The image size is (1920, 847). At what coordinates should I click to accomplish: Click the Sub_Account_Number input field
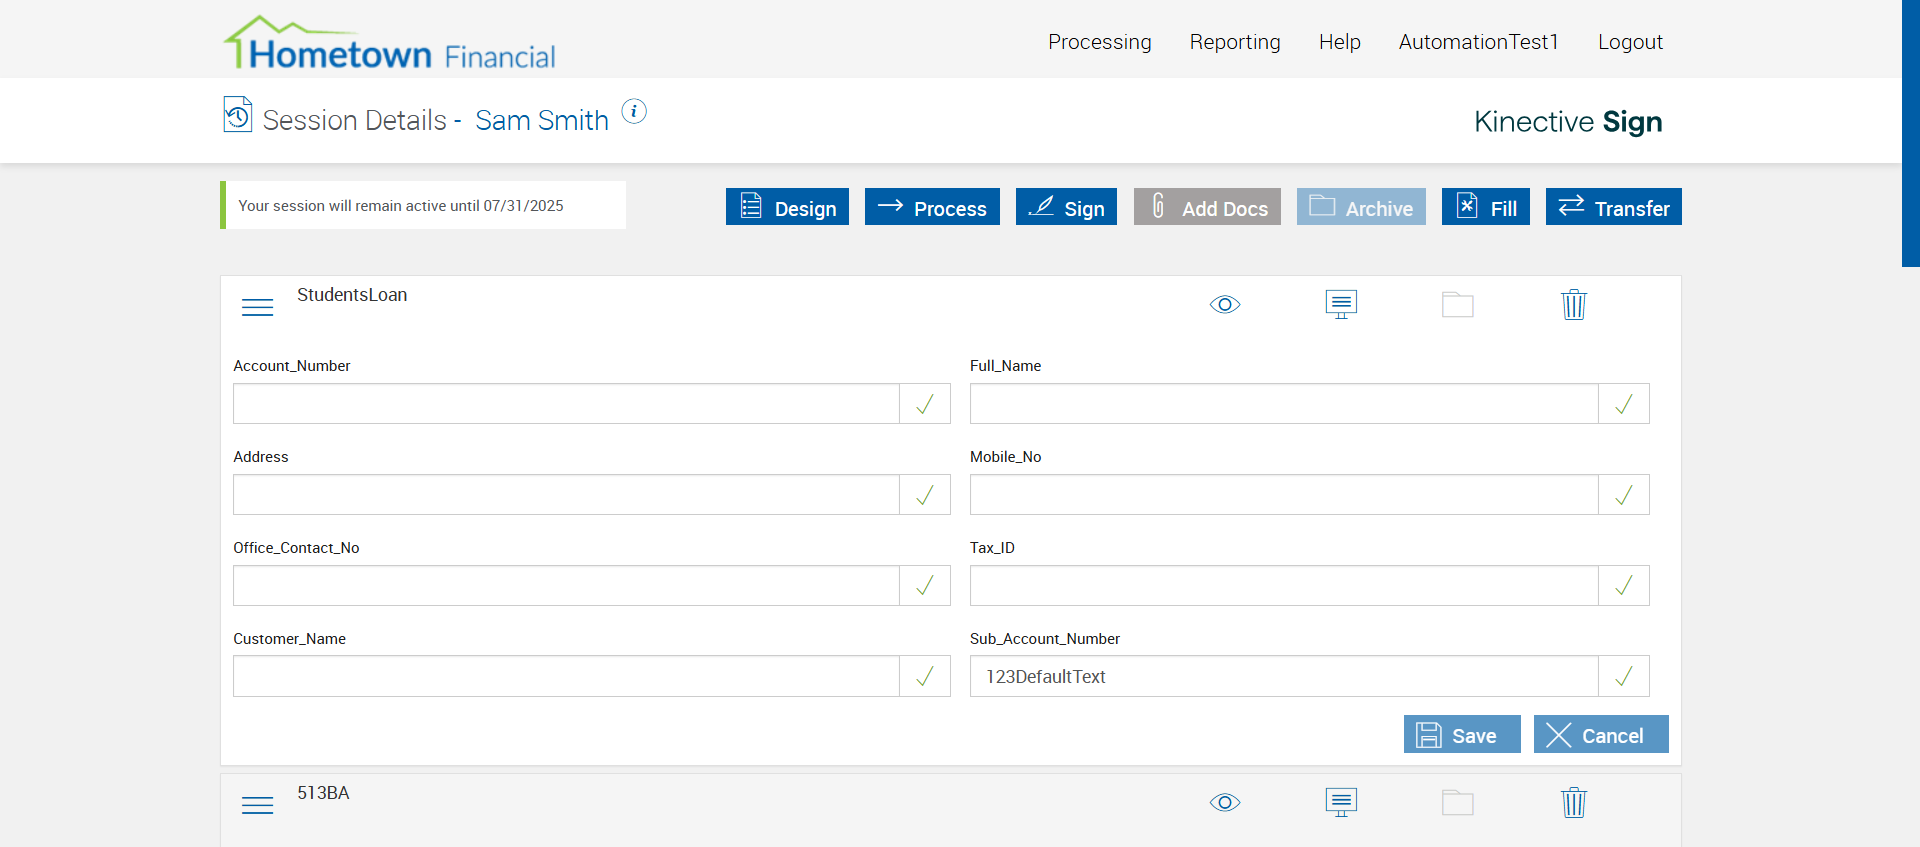tap(1283, 677)
